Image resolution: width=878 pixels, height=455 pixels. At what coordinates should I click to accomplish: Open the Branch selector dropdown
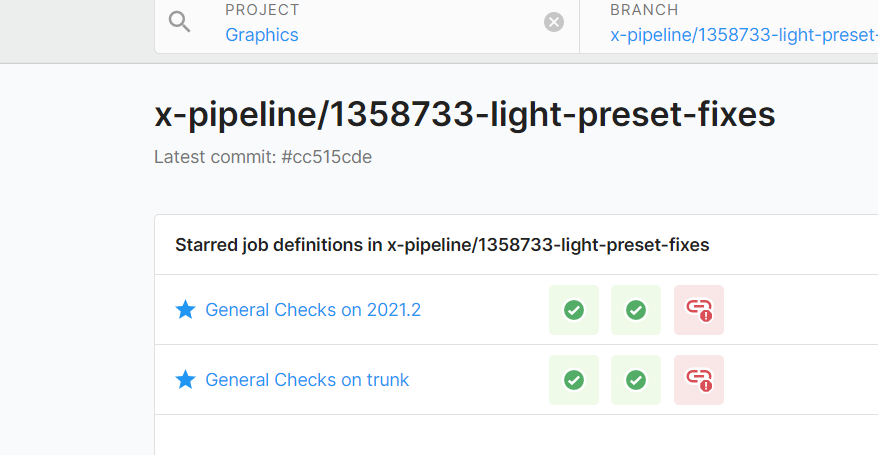click(740, 24)
